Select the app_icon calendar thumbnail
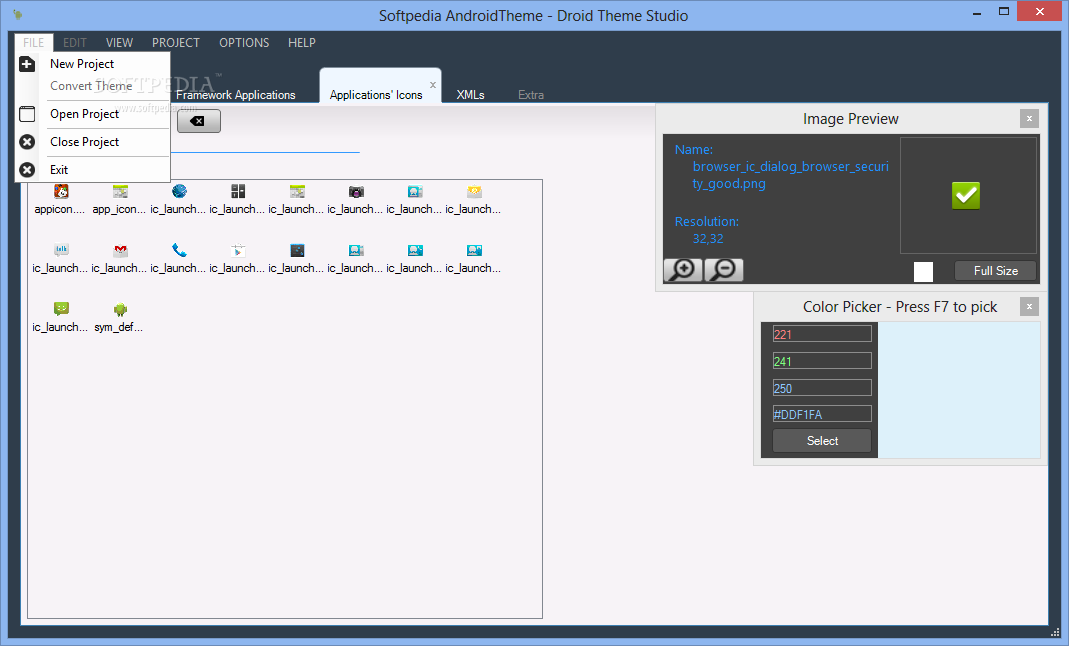The image size is (1069, 646). (x=120, y=191)
